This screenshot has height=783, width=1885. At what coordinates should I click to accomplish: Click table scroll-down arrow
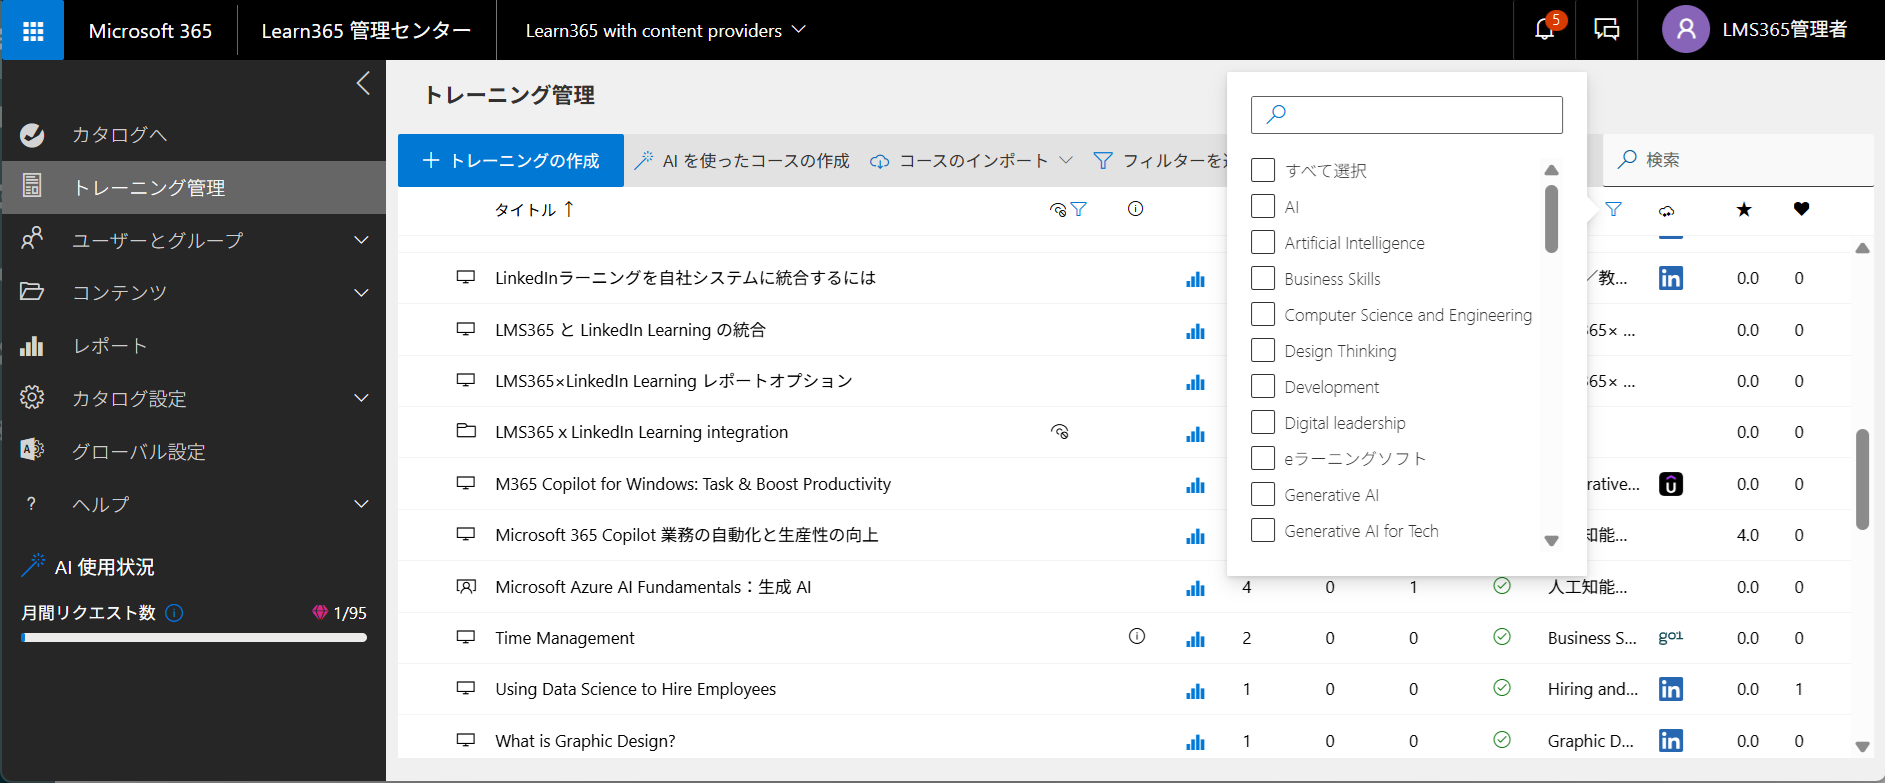[x=1862, y=746]
